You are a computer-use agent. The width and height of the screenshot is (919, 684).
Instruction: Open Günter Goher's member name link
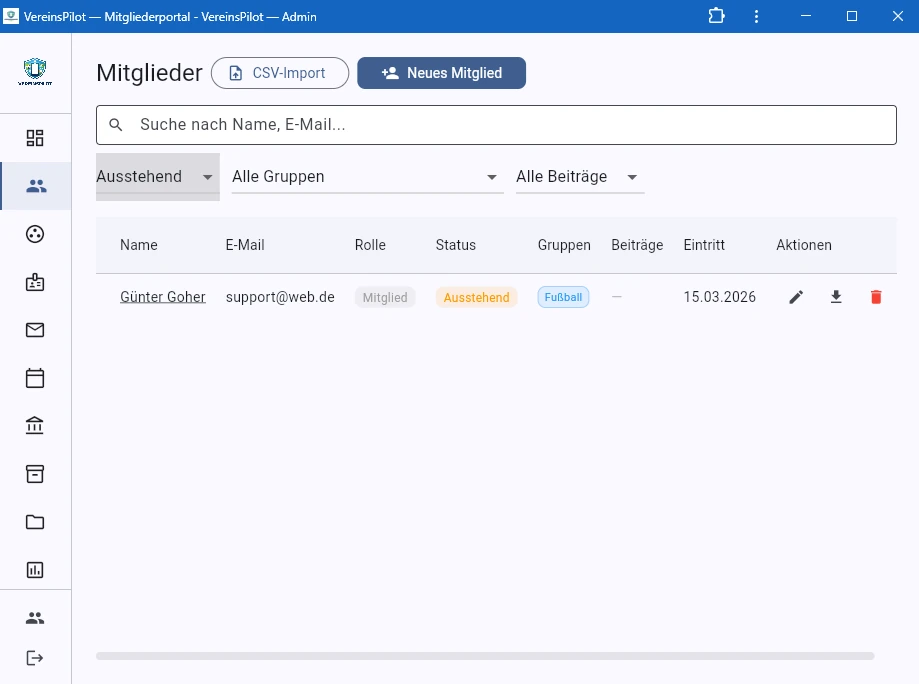coord(163,297)
